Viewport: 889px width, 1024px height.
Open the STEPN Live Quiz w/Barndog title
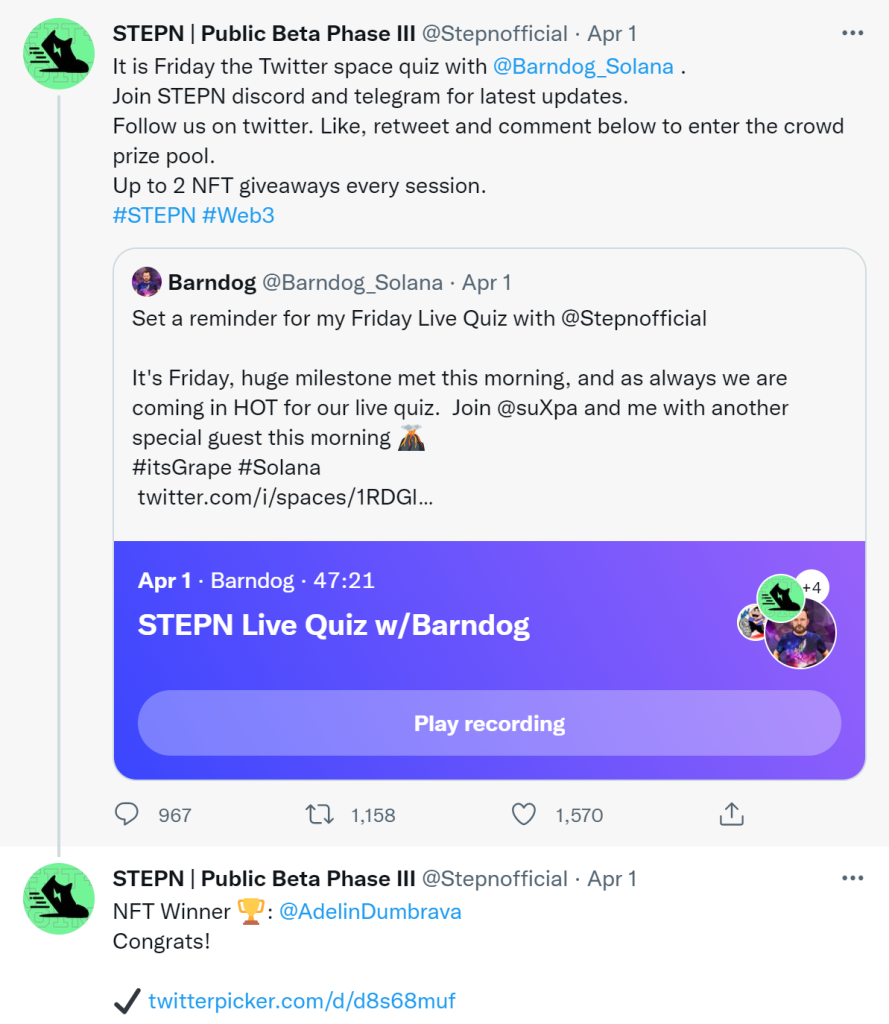pos(333,625)
